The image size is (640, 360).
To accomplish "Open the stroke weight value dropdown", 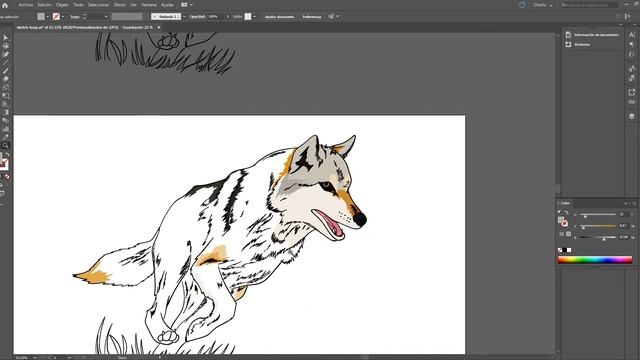I will [106, 17].
